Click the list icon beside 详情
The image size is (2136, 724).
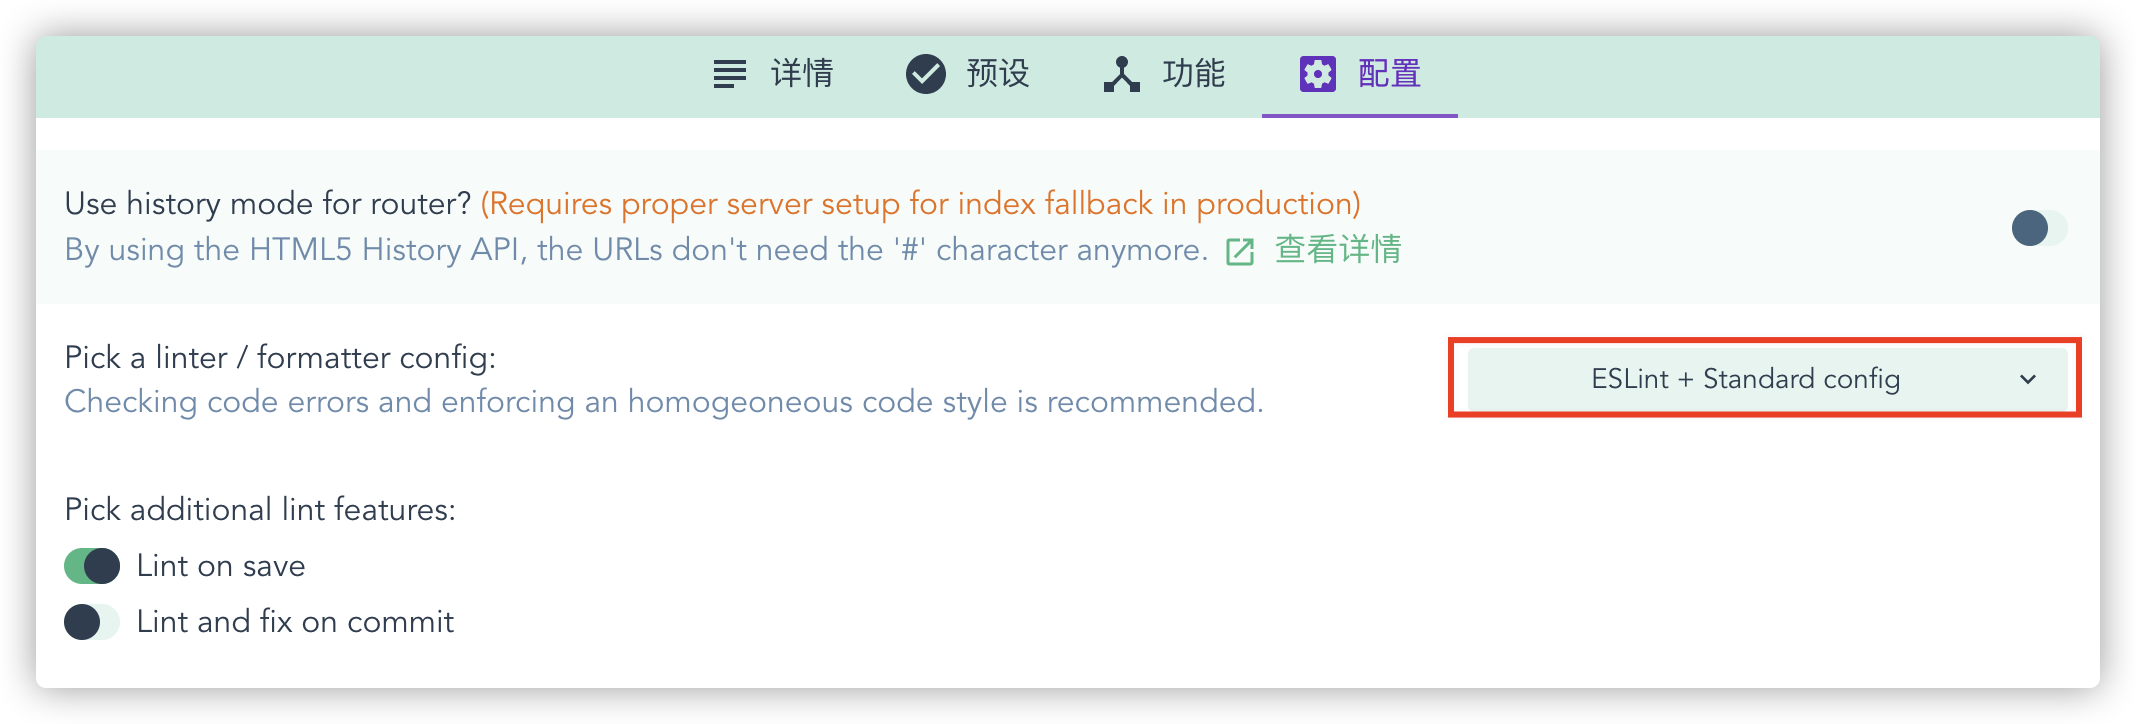click(729, 74)
